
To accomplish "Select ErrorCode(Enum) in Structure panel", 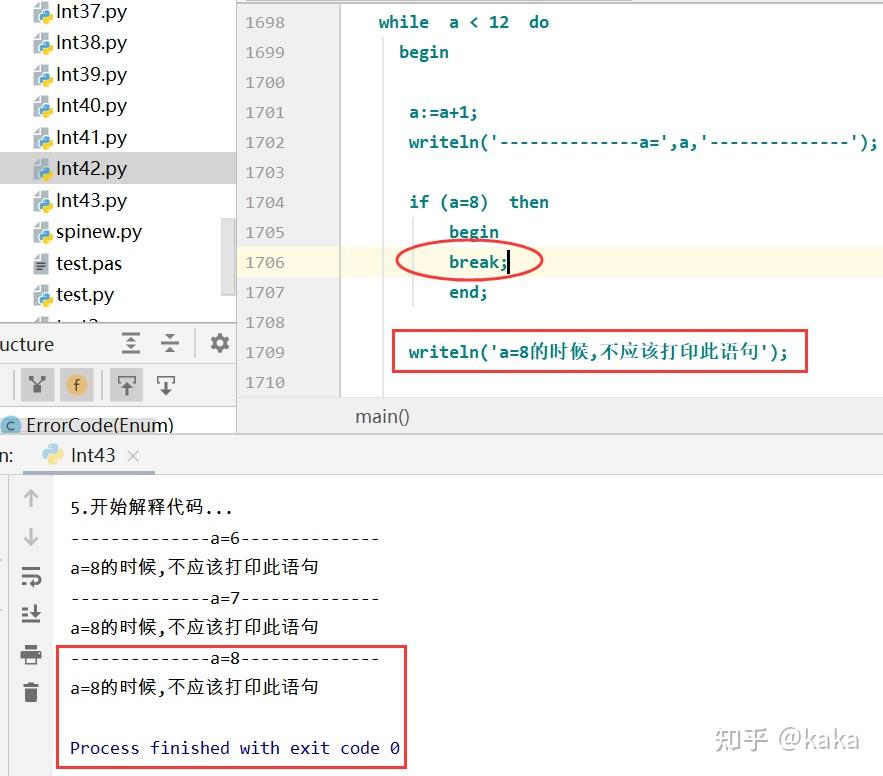I will click(99, 425).
